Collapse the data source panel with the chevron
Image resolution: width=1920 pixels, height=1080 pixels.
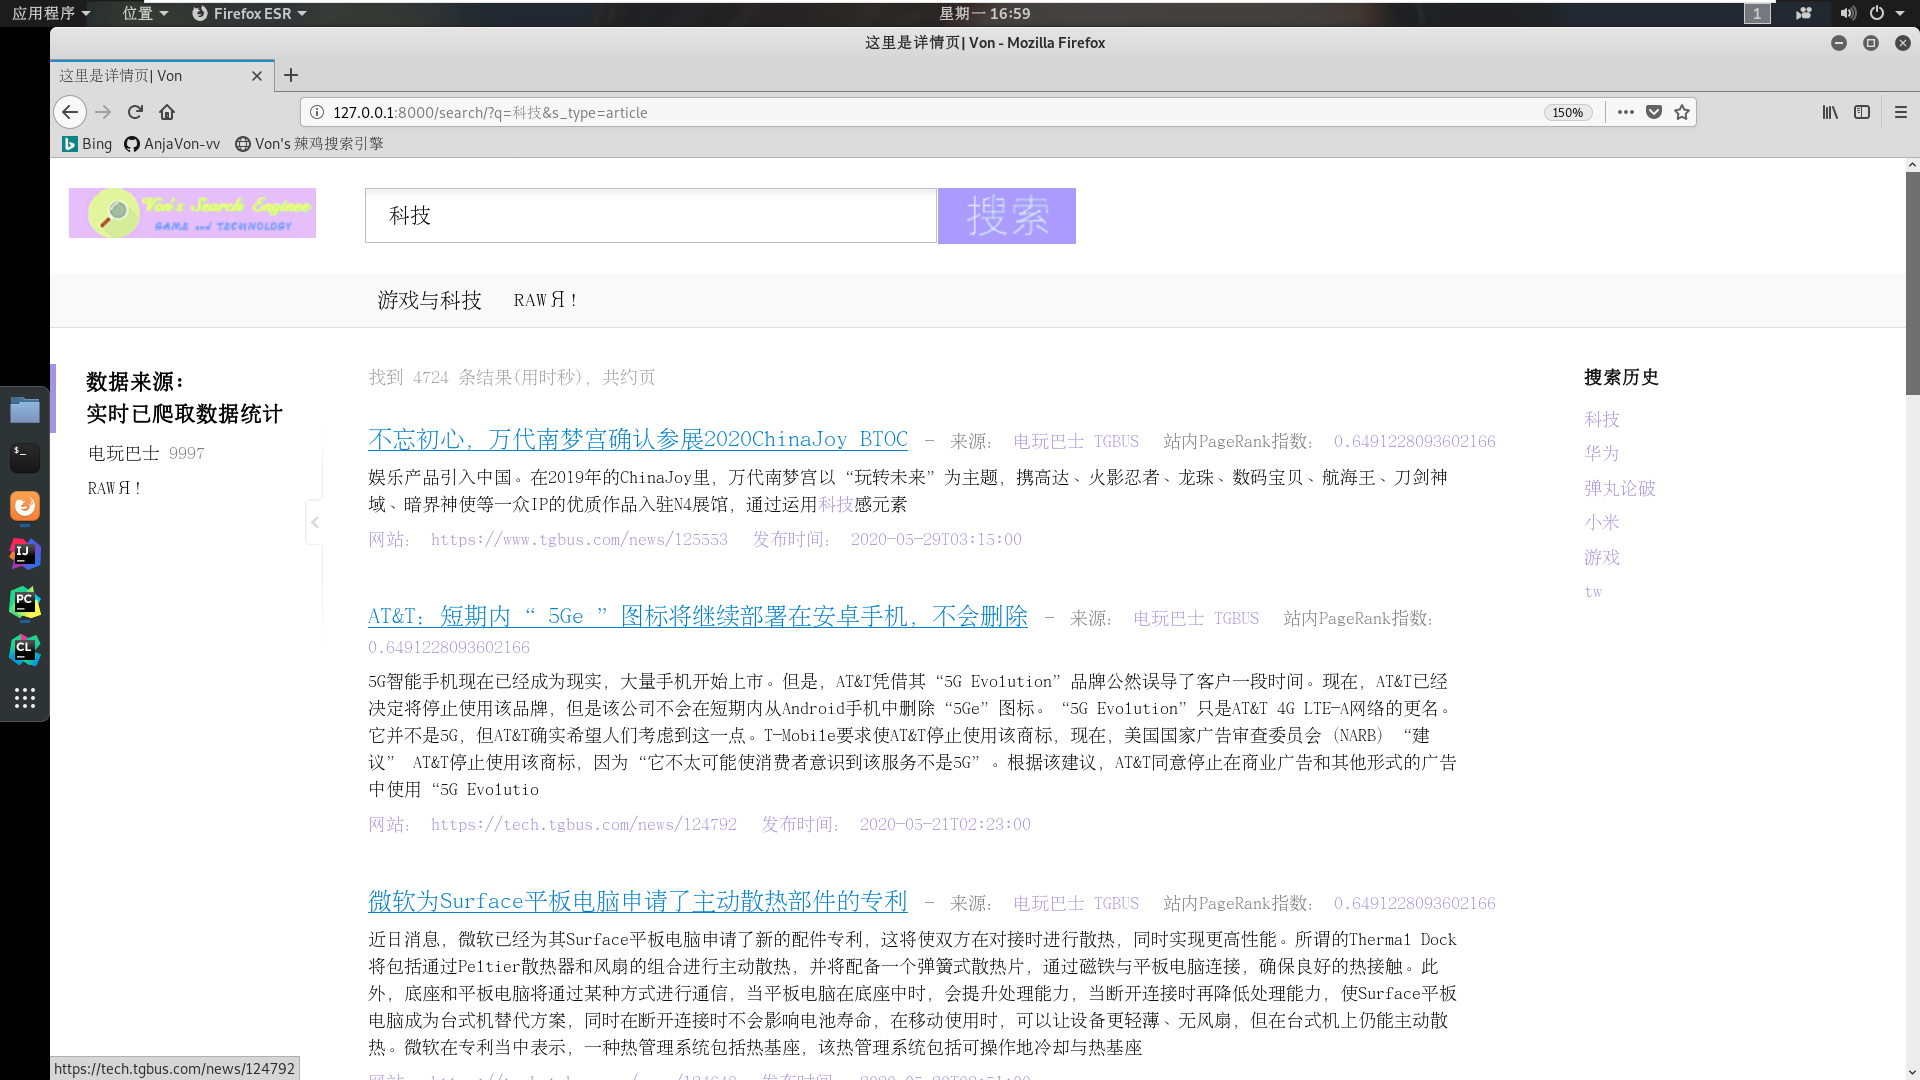tap(314, 522)
